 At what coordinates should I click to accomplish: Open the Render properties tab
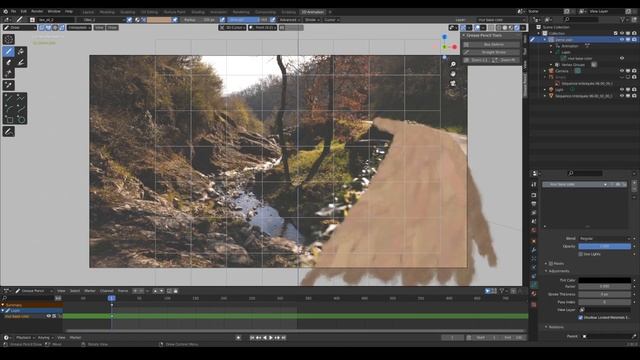[x=533, y=195]
